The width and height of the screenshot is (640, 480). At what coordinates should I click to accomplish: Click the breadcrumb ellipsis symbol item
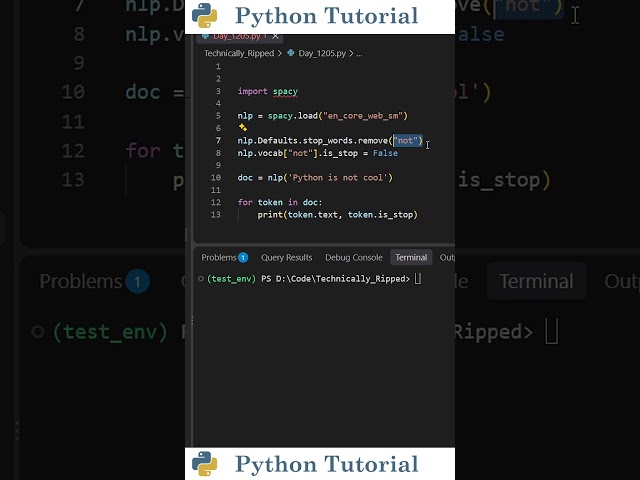click(x=359, y=53)
